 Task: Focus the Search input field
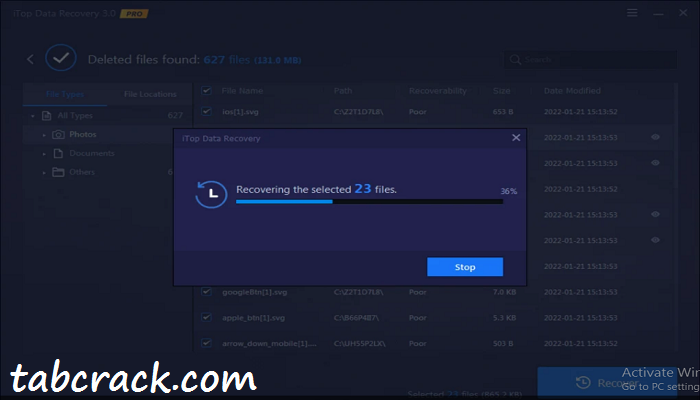click(590, 60)
